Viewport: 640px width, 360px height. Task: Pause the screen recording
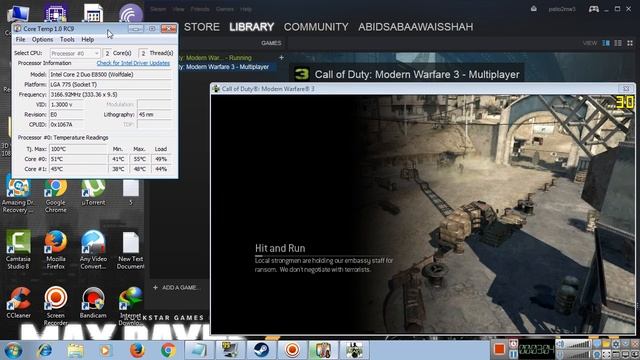pos(513,354)
